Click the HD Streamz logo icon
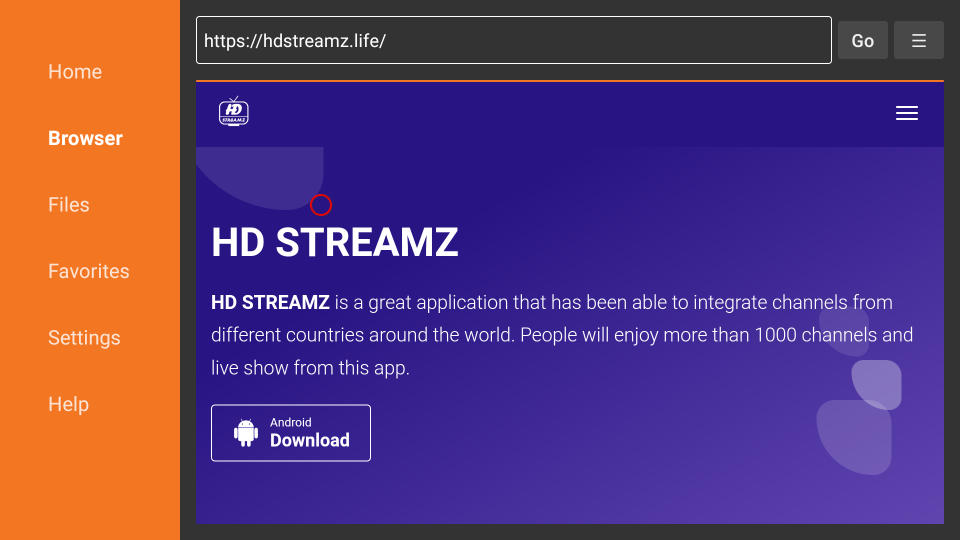Image resolution: width=960 pixels, height=540 pixels. pos(234,111)
